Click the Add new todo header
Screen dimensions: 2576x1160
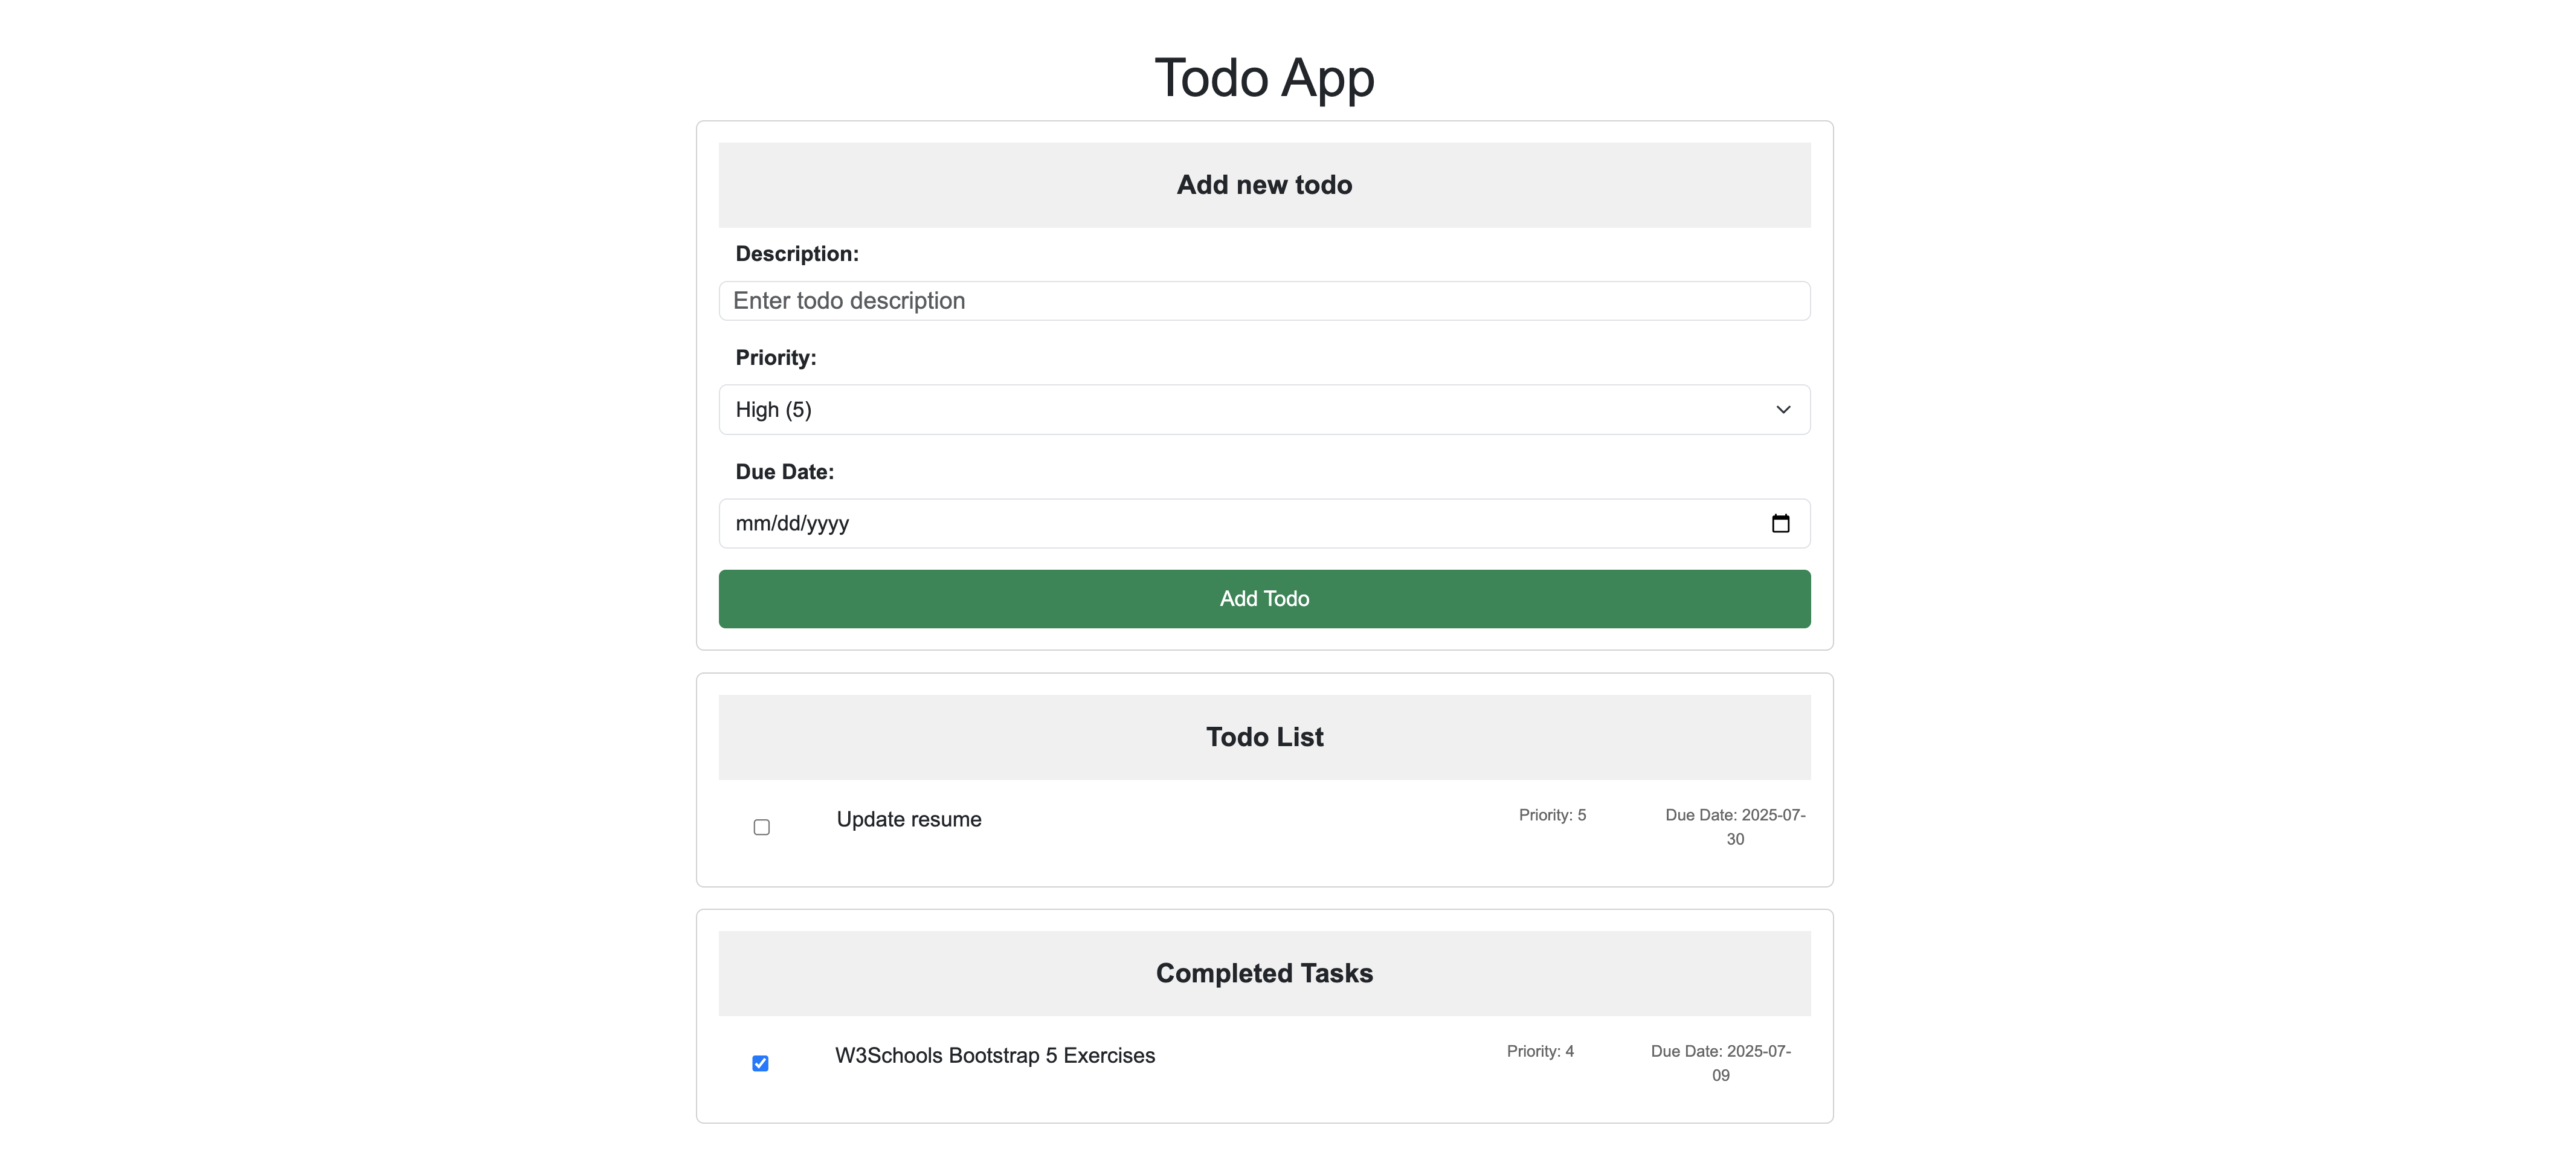[x=1264, y=184]
